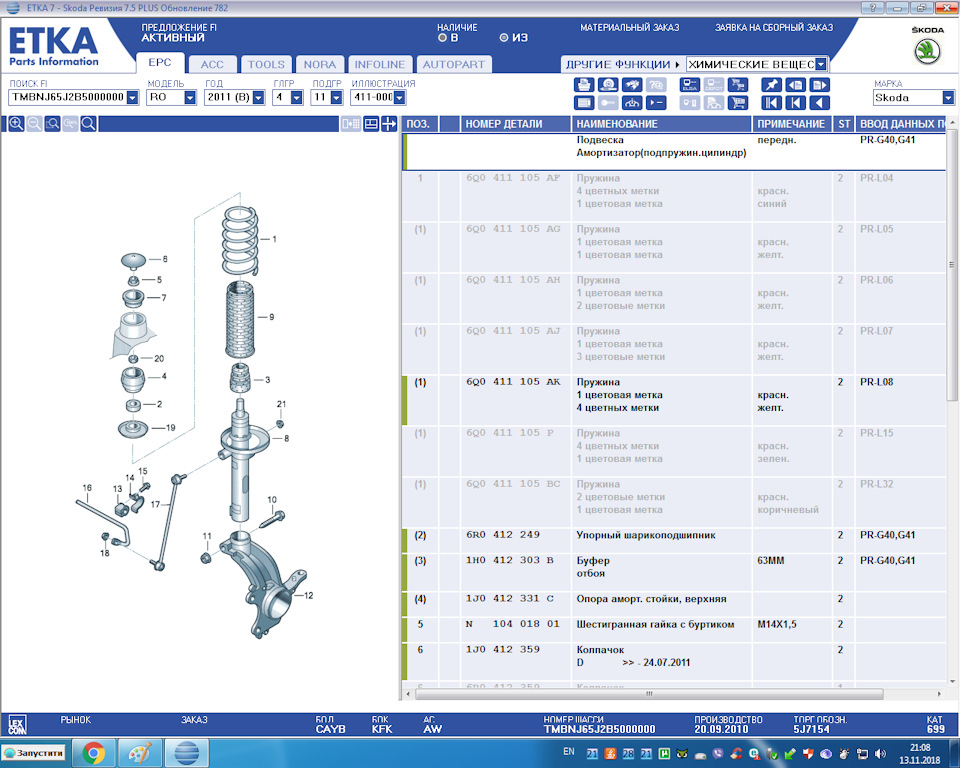
Task: Click the illustration layout view icon
Action: pos(370,124)
